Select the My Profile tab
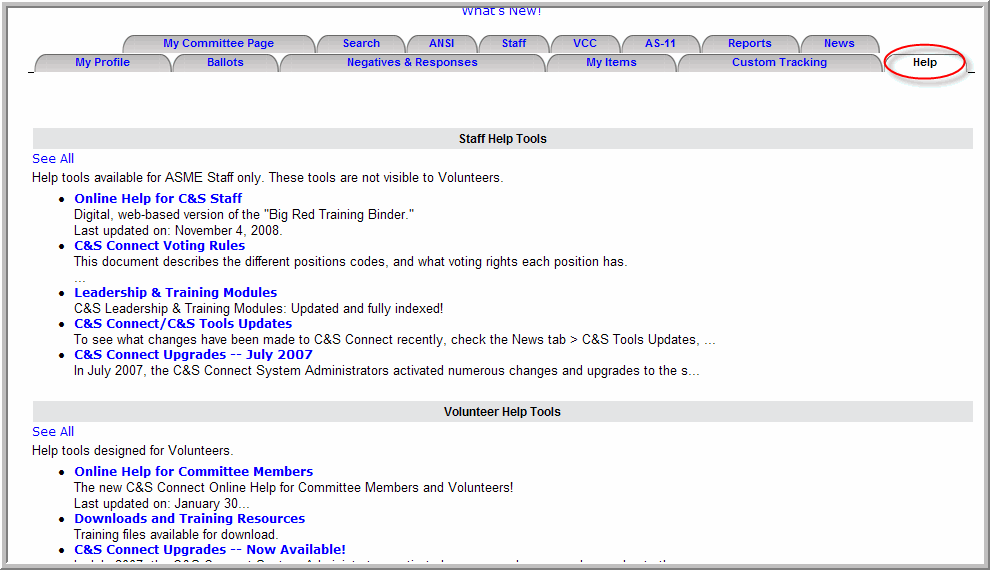The width and height of the screenshot is (990, 570). pyautogui.click(x=102, y=62)
